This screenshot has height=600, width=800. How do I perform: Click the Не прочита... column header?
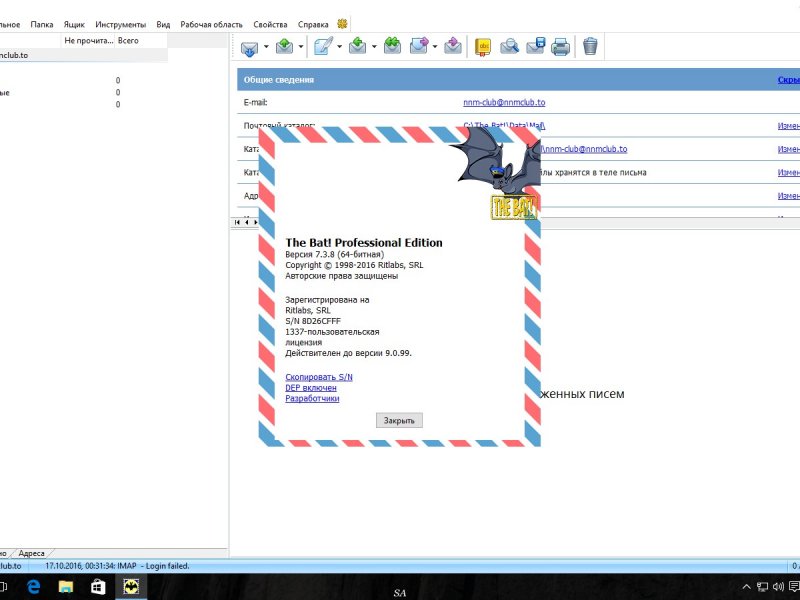(89, 41)
